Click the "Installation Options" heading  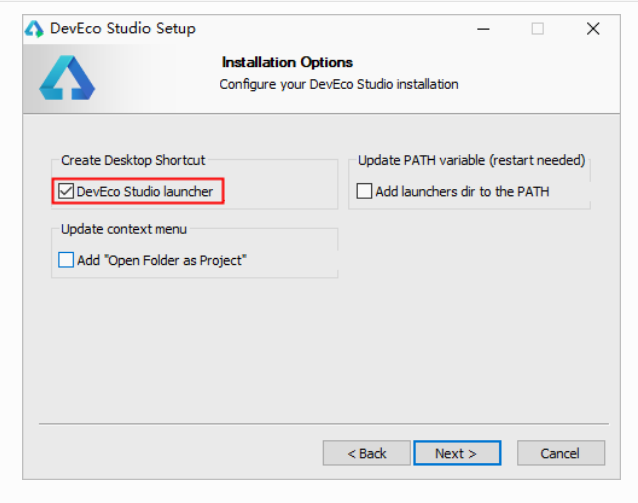click(287, 63)
